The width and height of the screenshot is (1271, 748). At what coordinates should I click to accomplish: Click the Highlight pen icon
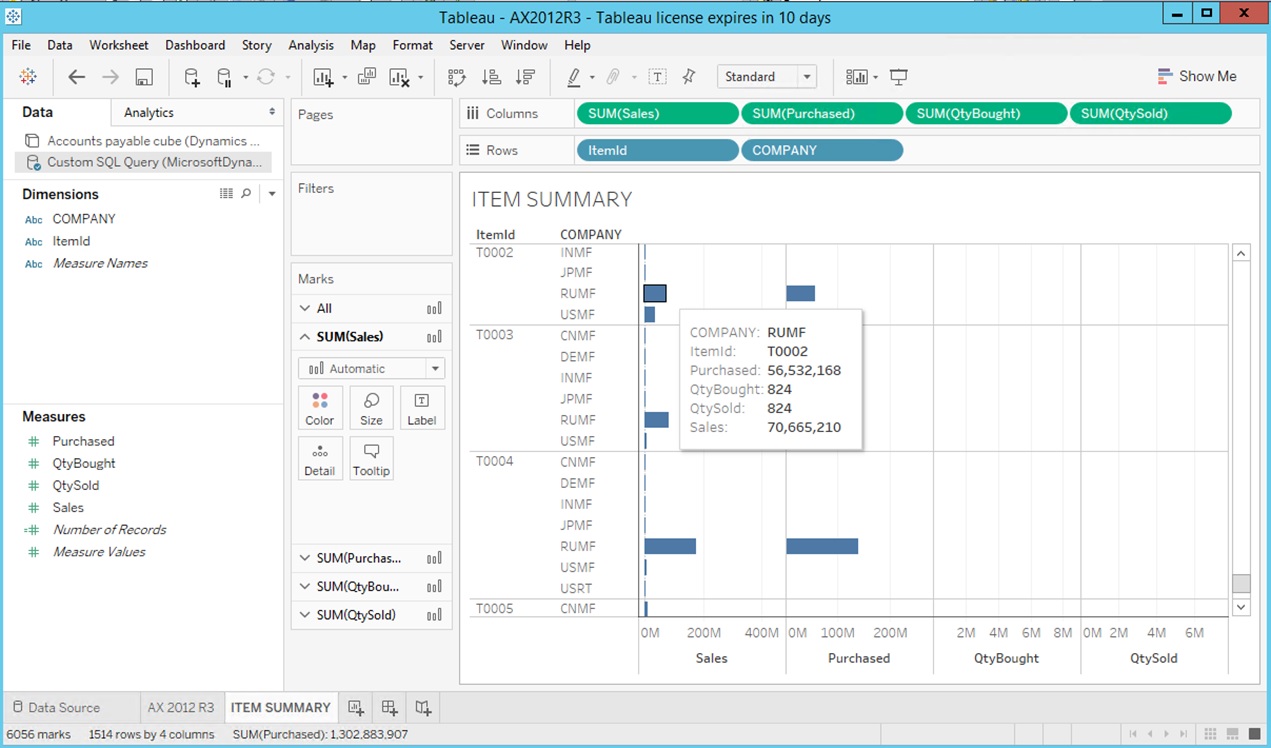coord(574,77)
